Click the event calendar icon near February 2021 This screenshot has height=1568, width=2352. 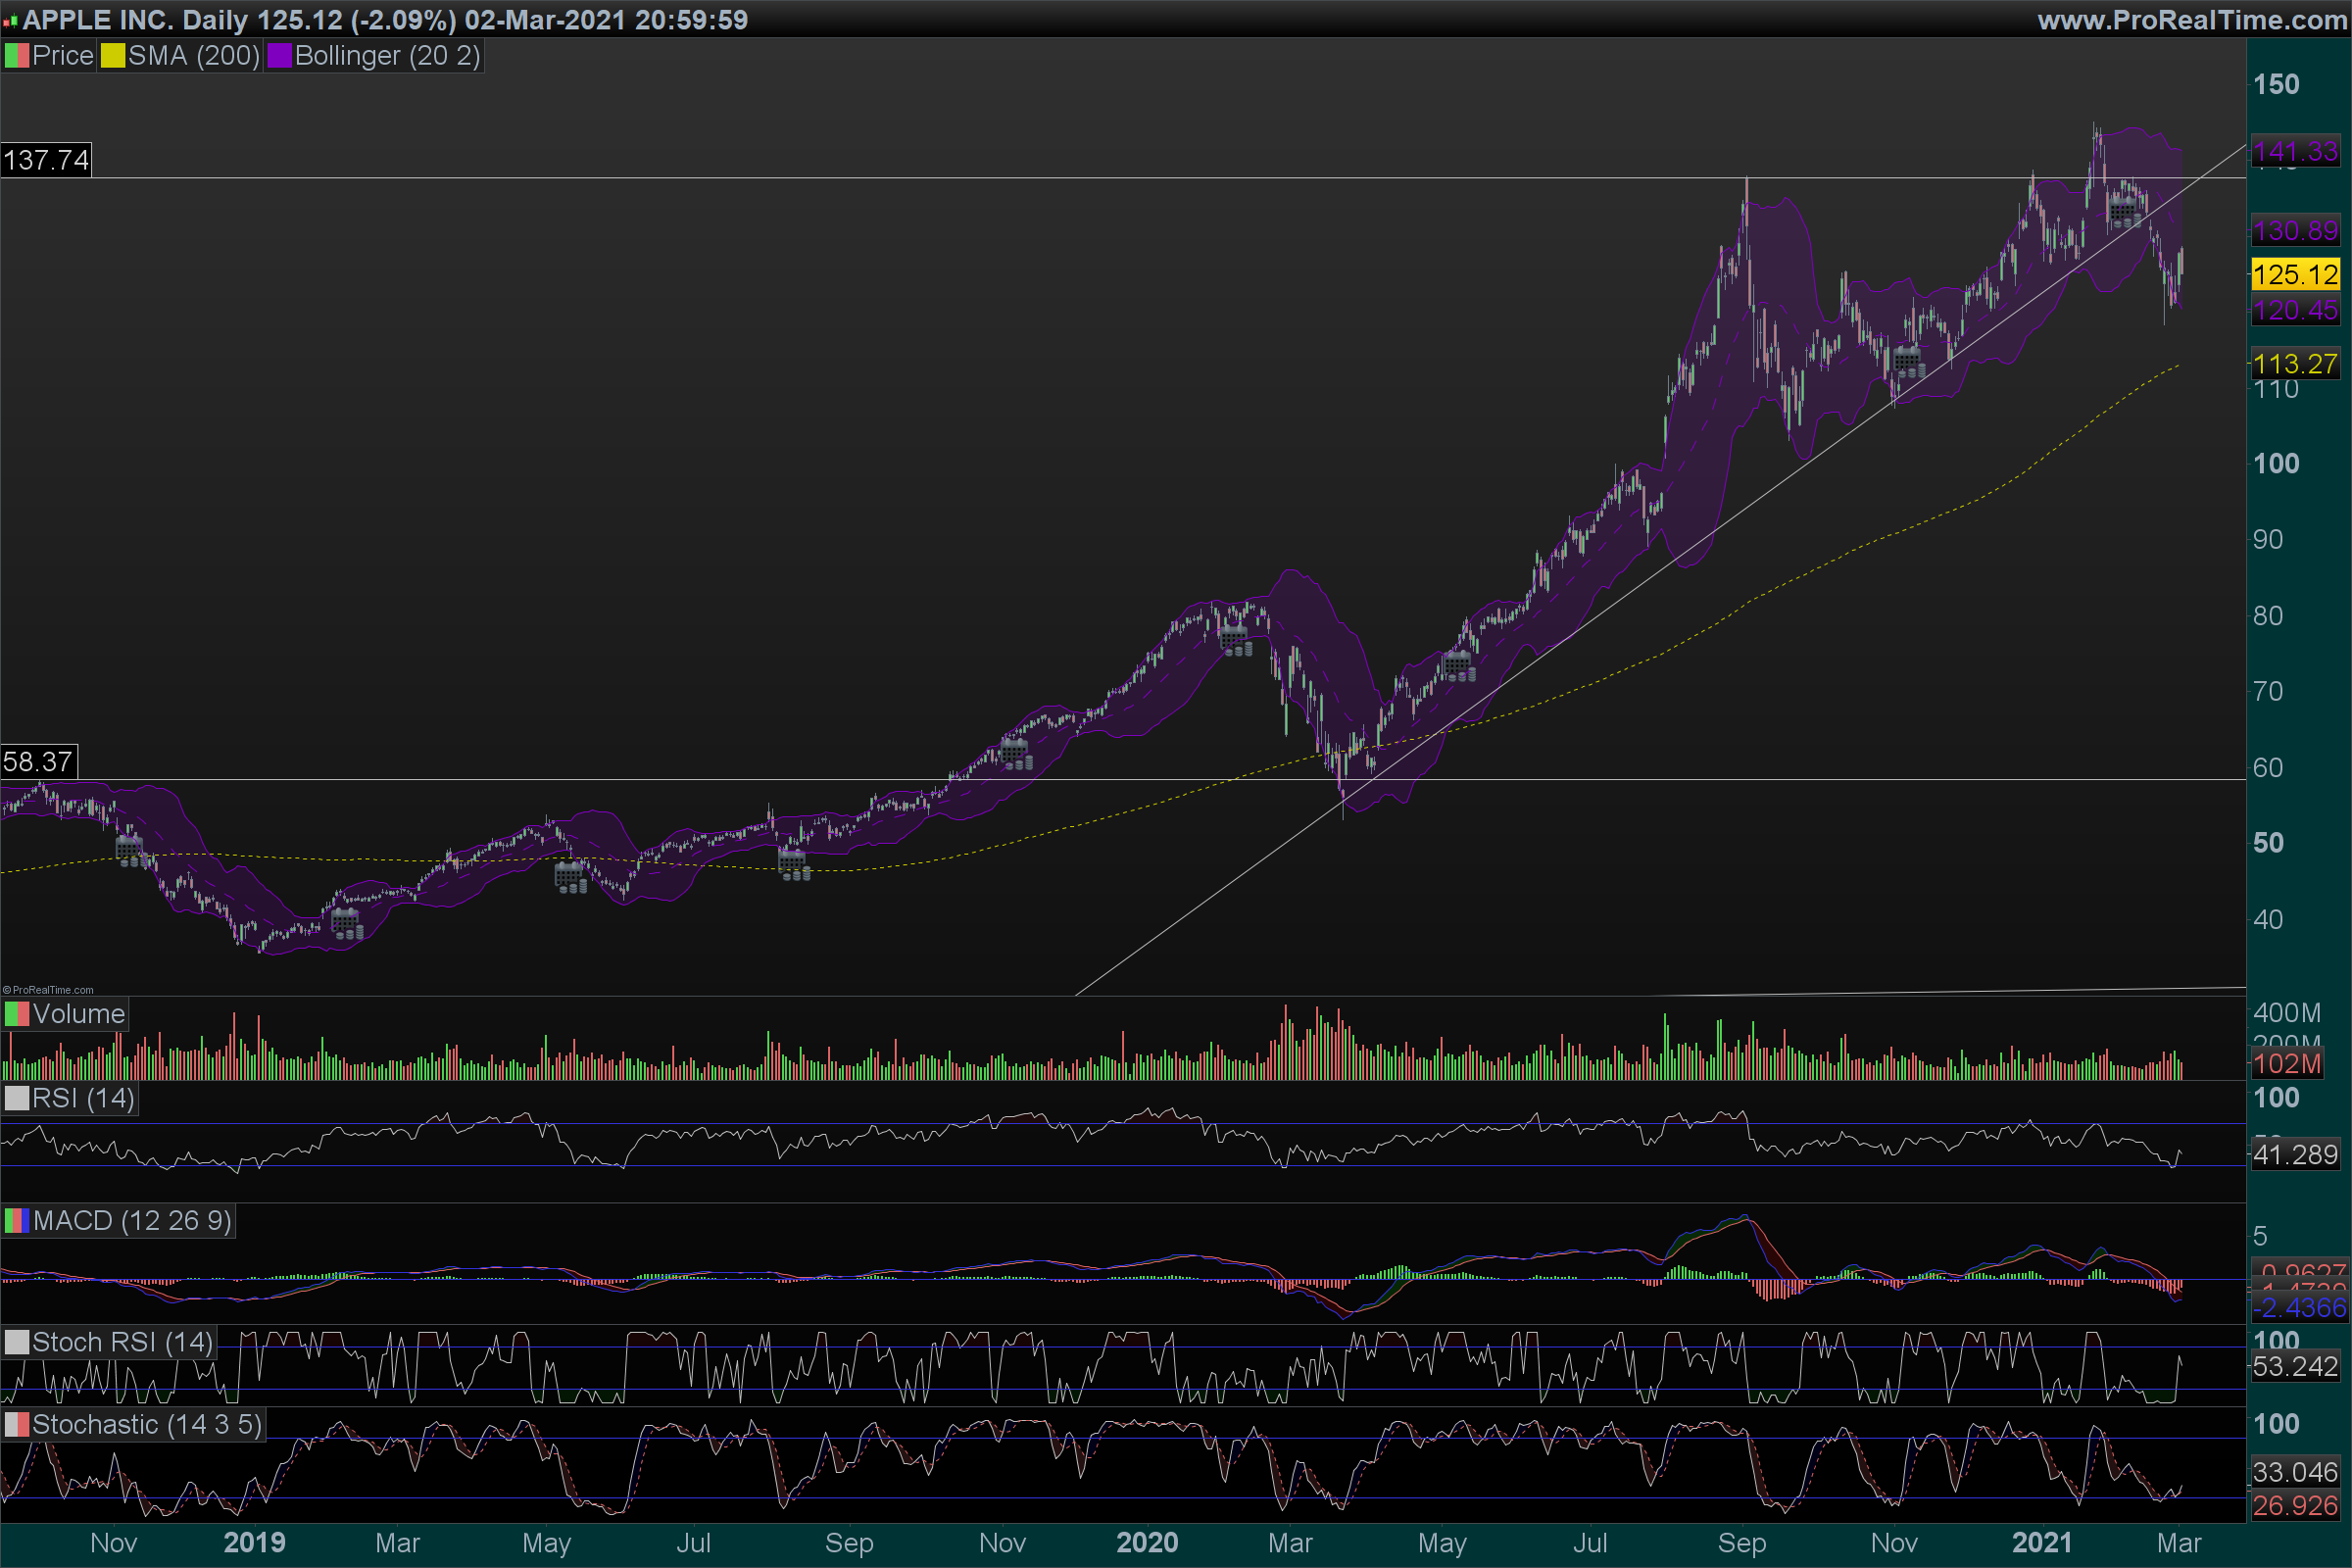click(2124, 212)
